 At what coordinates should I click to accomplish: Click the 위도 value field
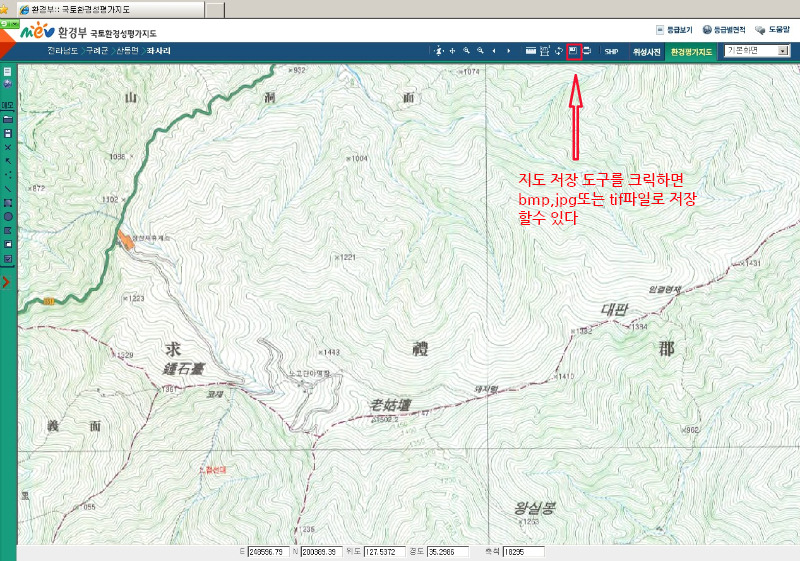click(384, 552)
